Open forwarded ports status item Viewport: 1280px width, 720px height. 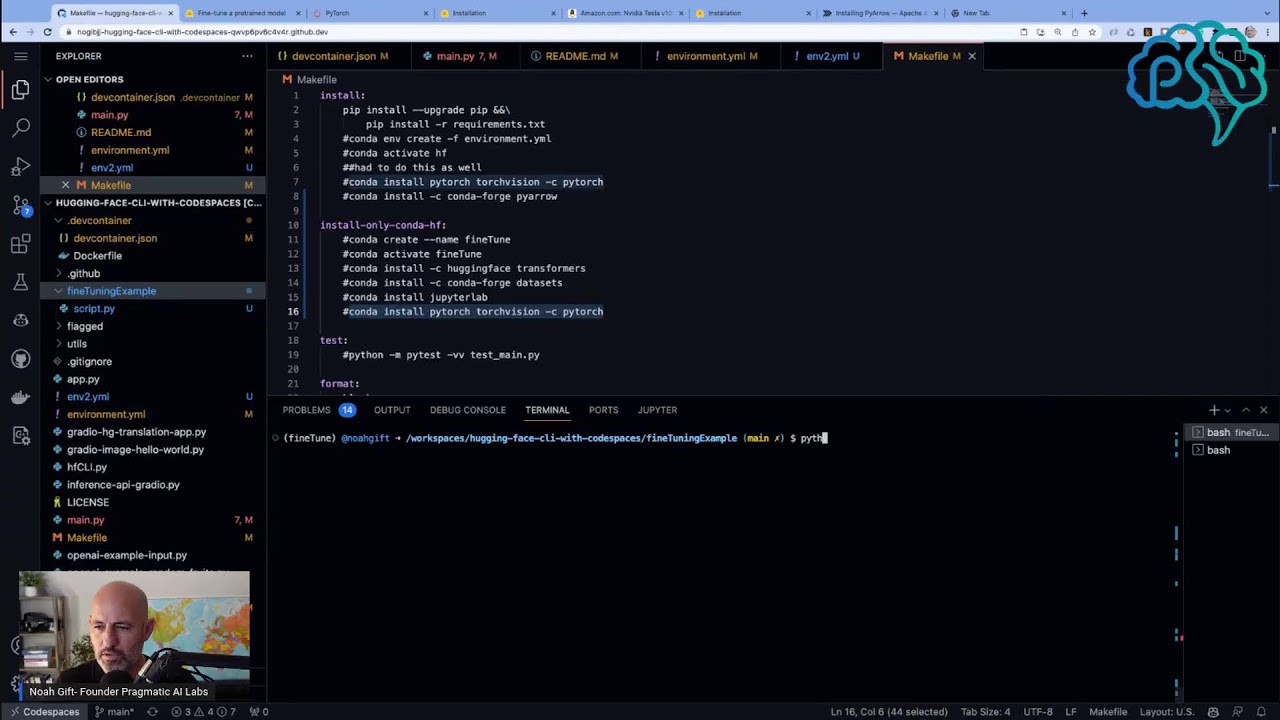tap(259, 712)
